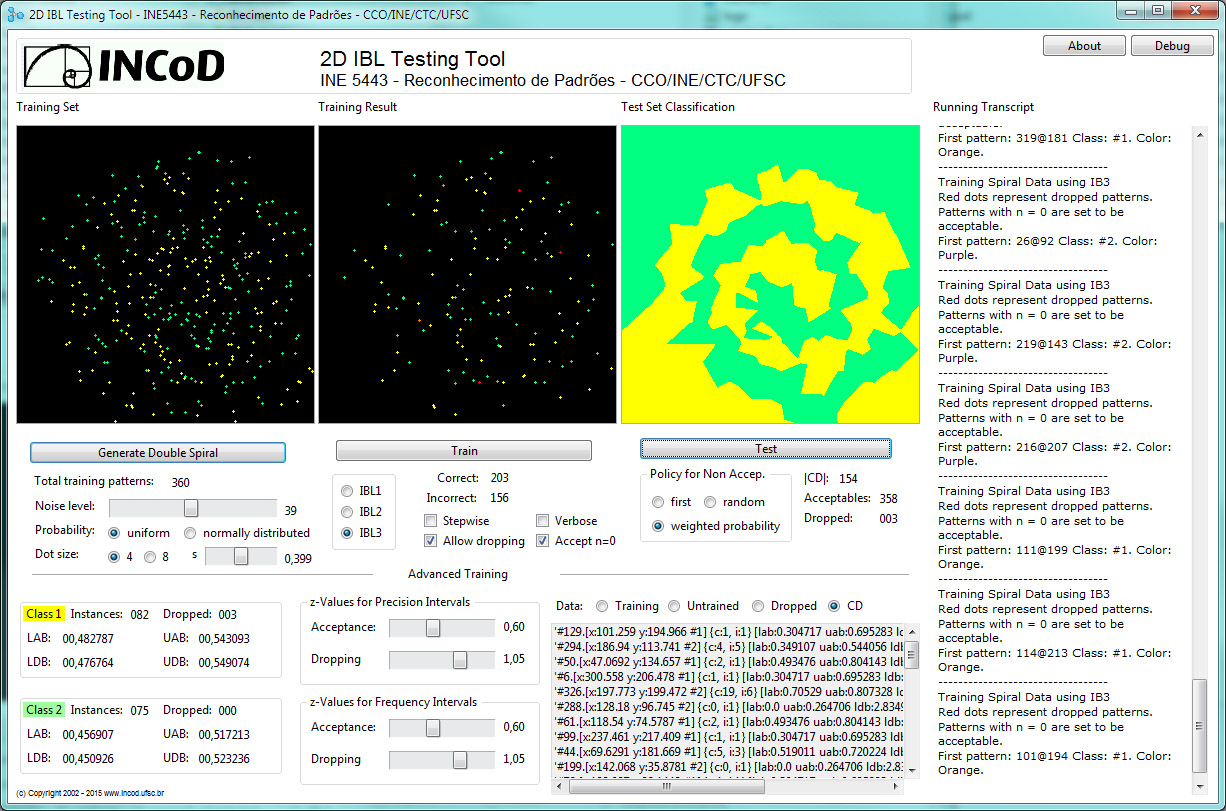Set dot size to 8

click(x=150, y=557)
